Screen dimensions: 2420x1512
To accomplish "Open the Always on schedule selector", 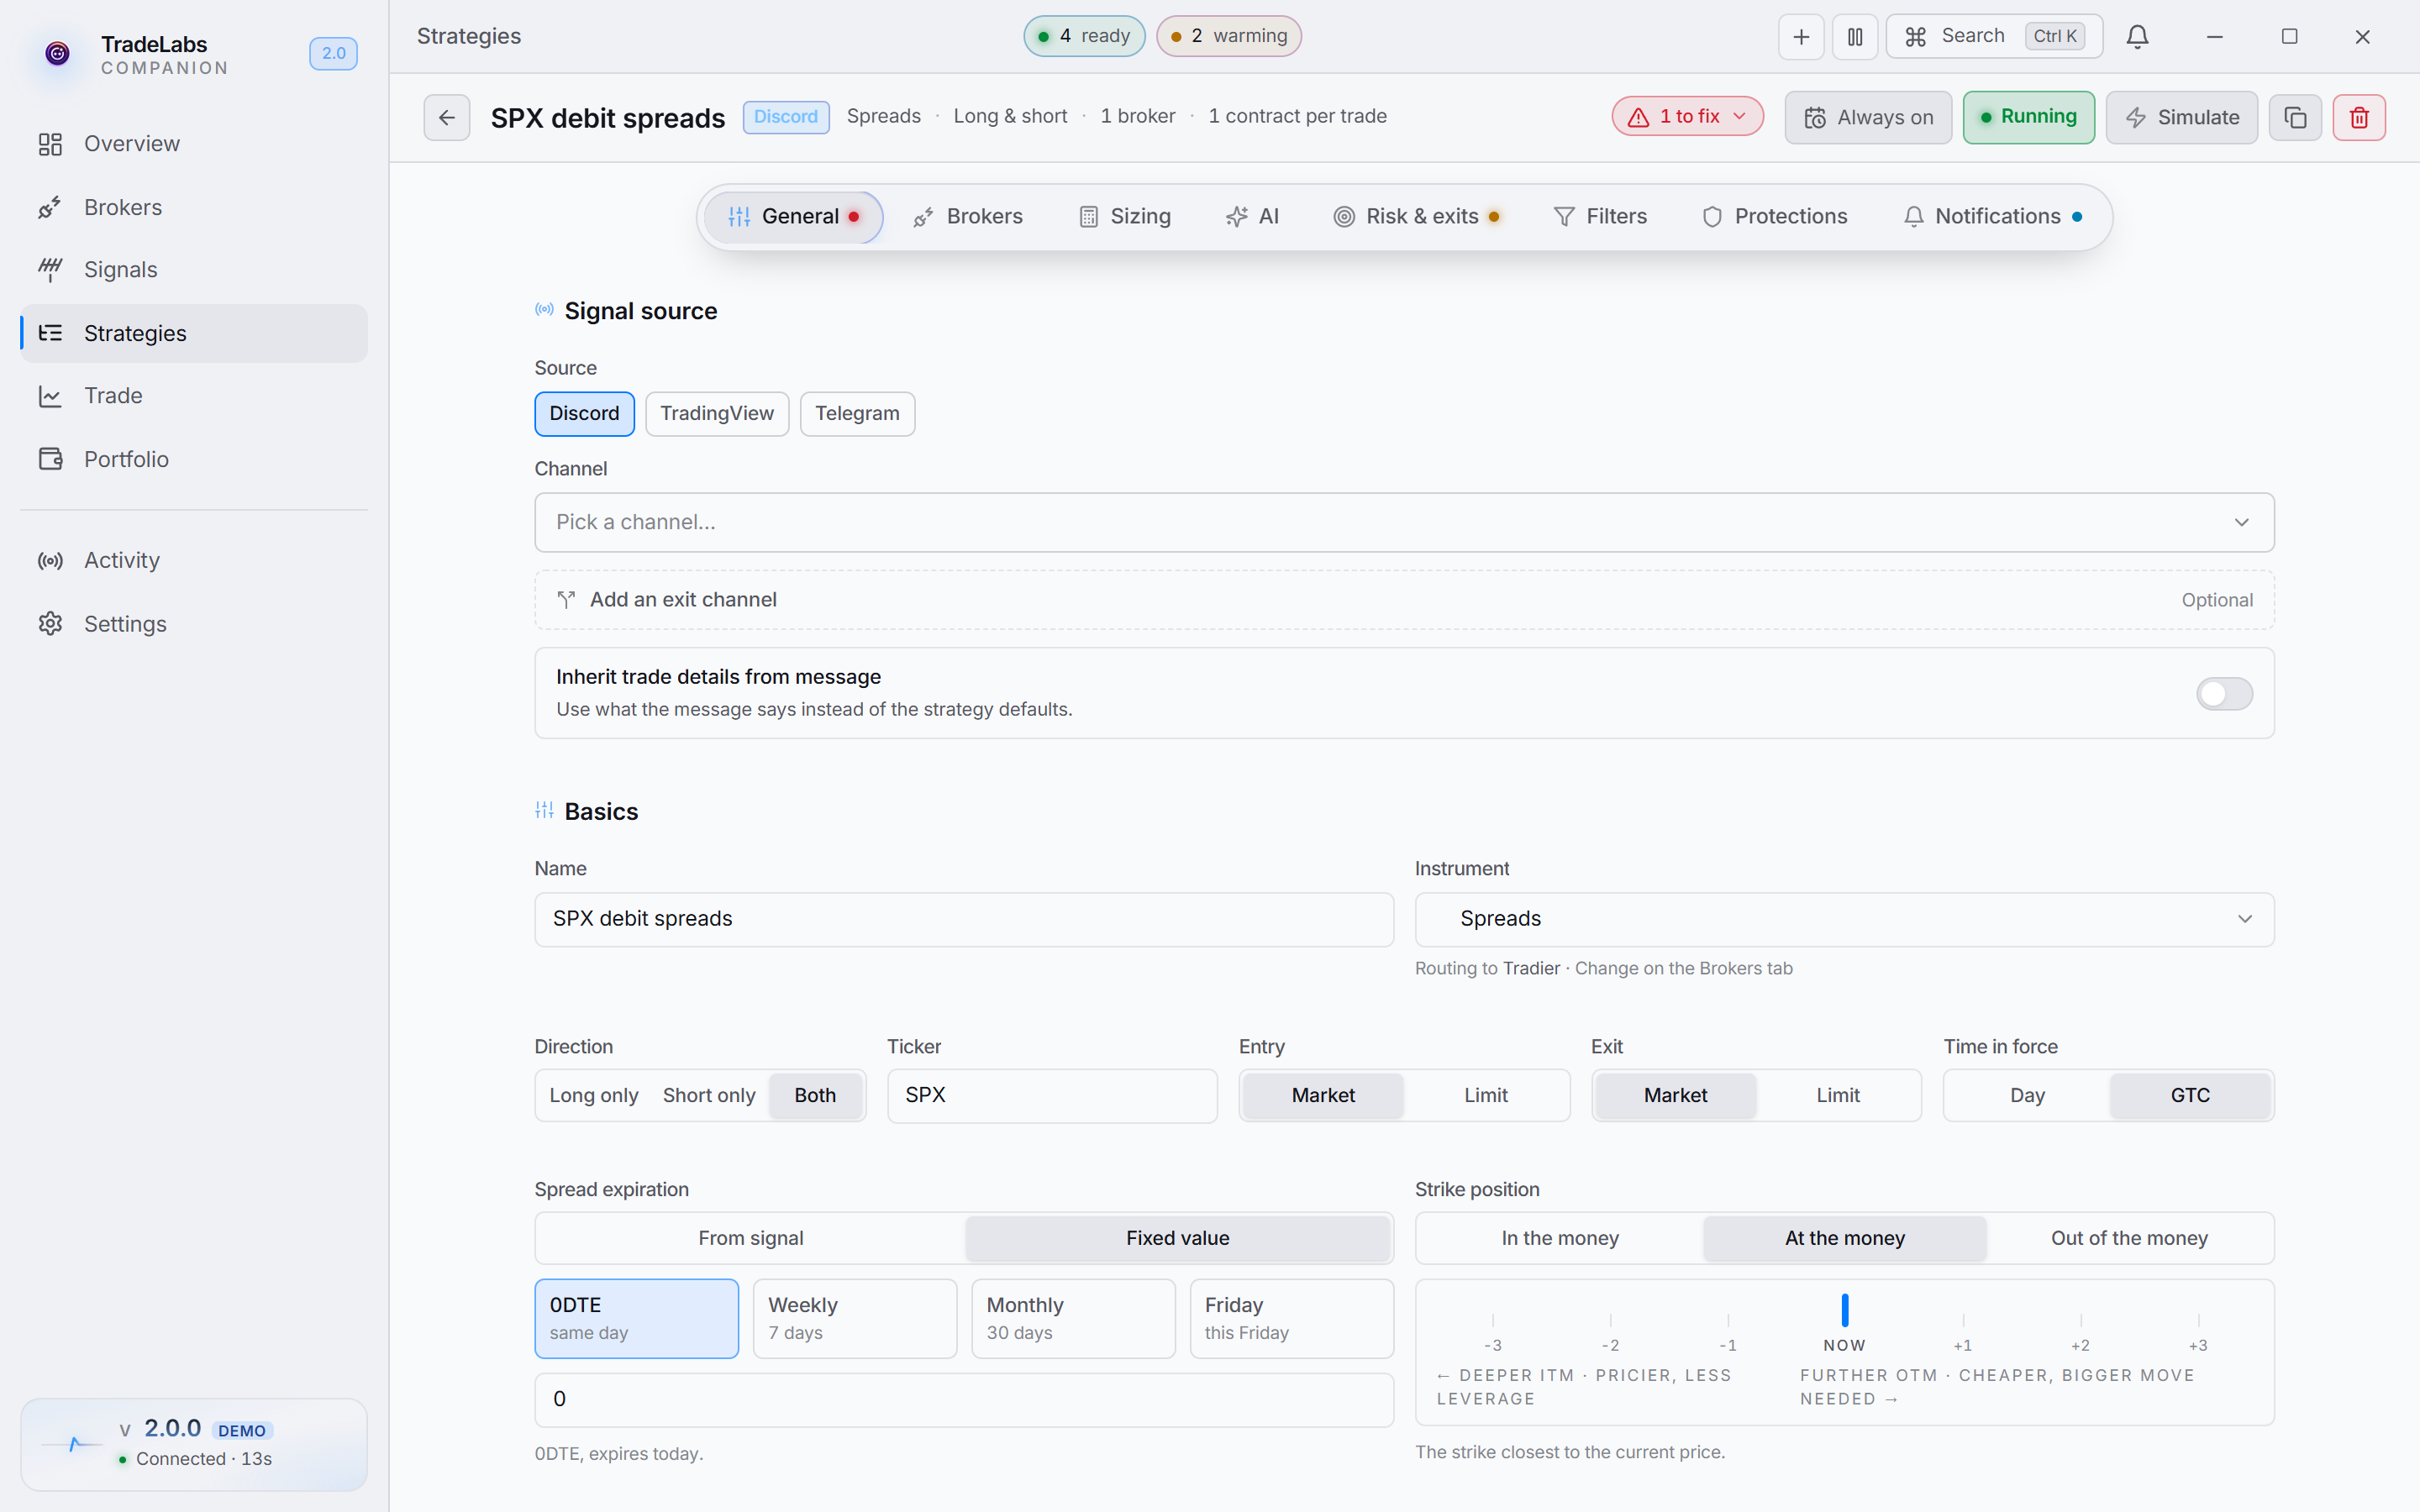I will point(1868,118).
